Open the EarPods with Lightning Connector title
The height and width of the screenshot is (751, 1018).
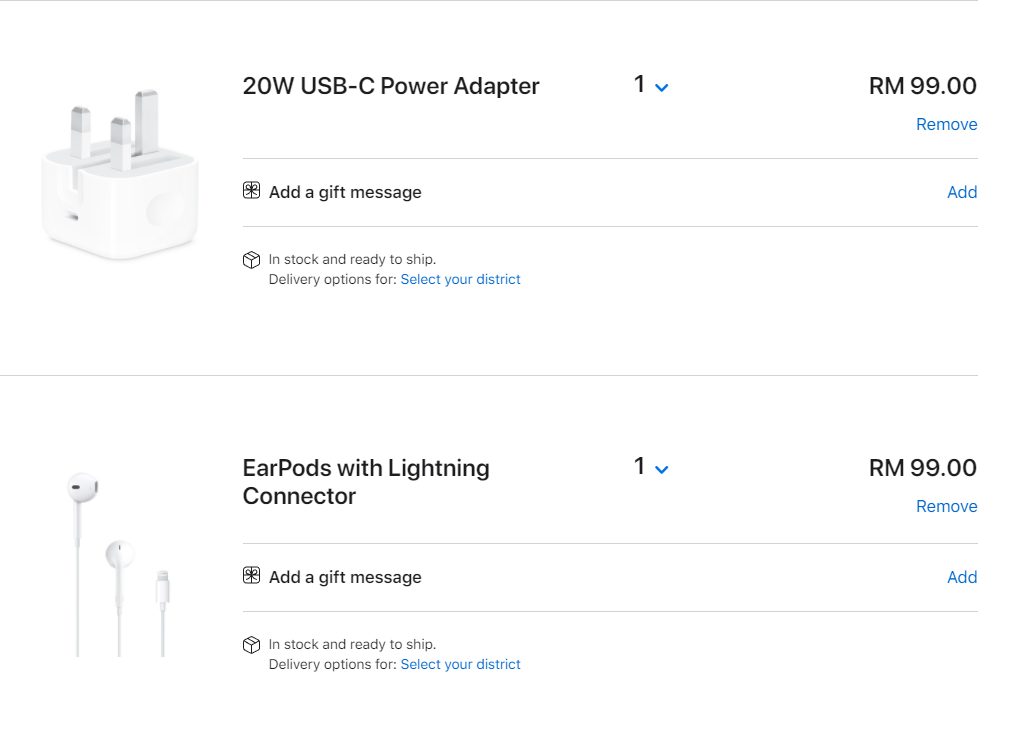click(366, 482)
